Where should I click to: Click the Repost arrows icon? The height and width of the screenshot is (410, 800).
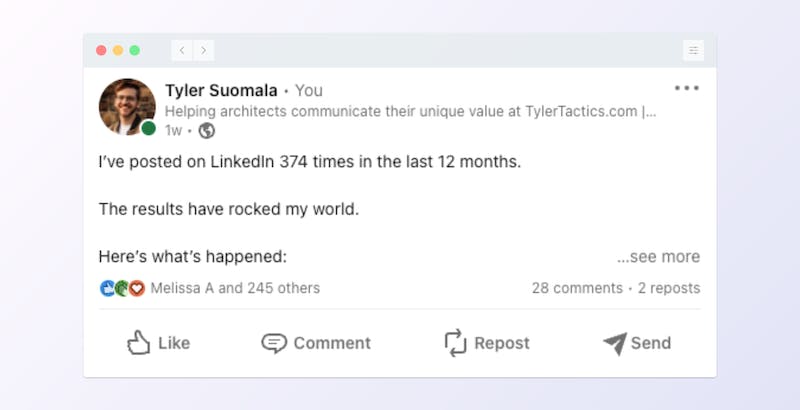pos(455,342)
